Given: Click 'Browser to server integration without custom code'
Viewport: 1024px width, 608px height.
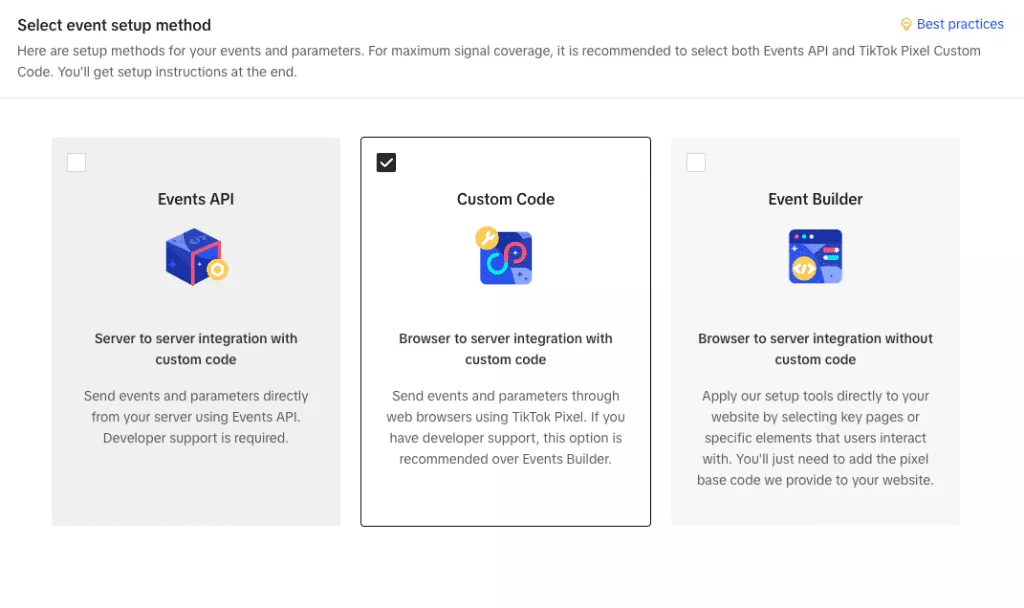Looking at the screenshot, I should 815,349.
